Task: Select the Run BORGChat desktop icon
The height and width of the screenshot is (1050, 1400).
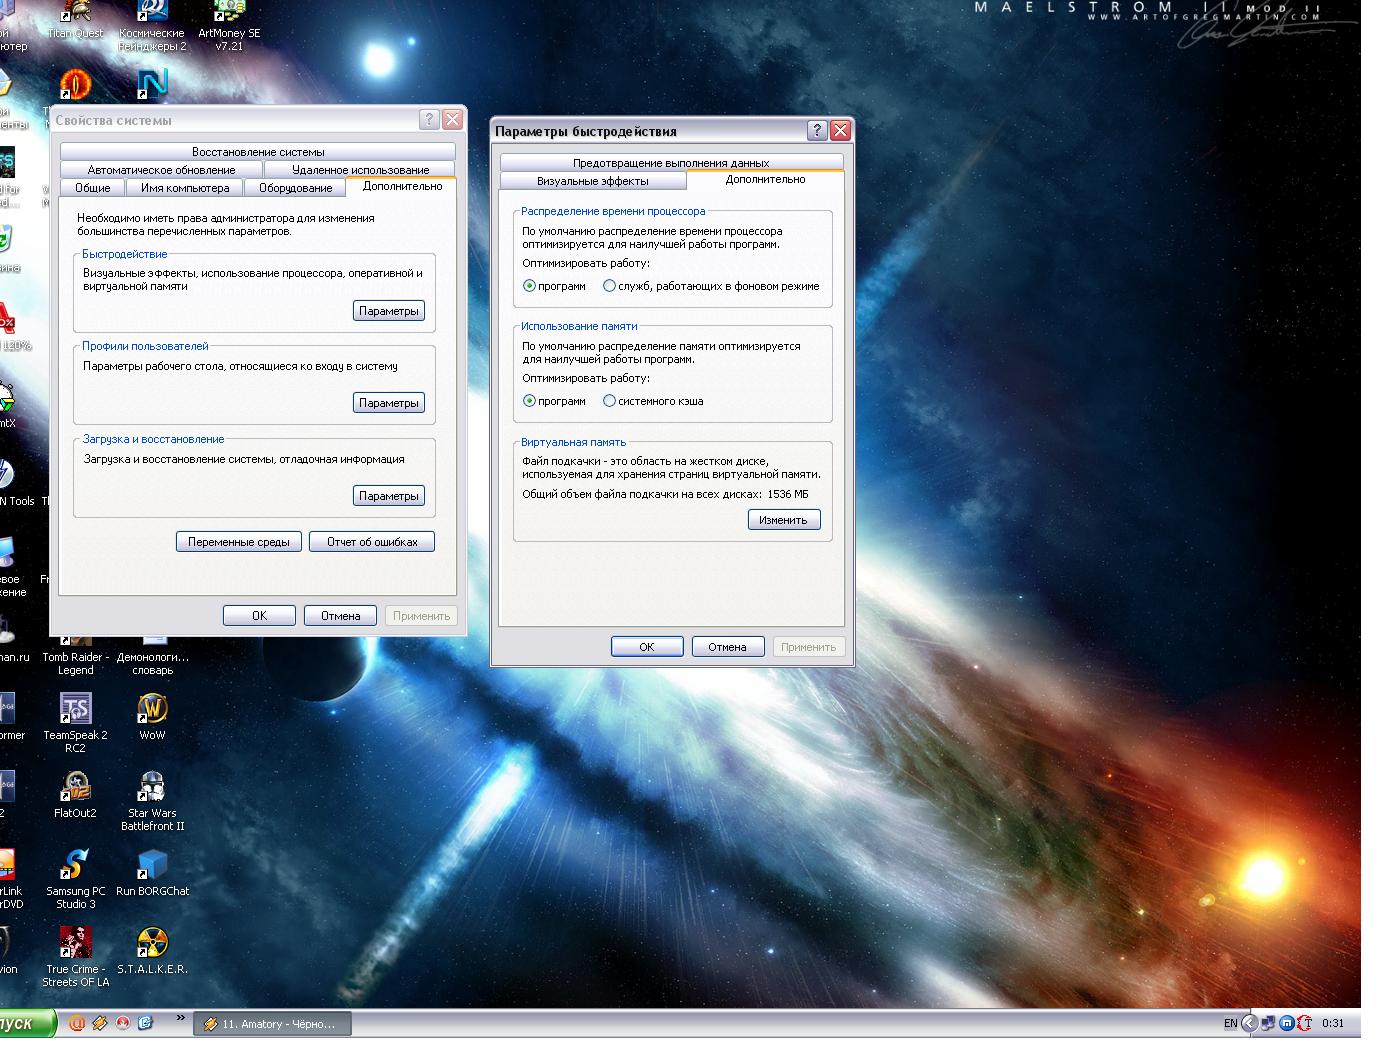Action: tap(152, 872)
